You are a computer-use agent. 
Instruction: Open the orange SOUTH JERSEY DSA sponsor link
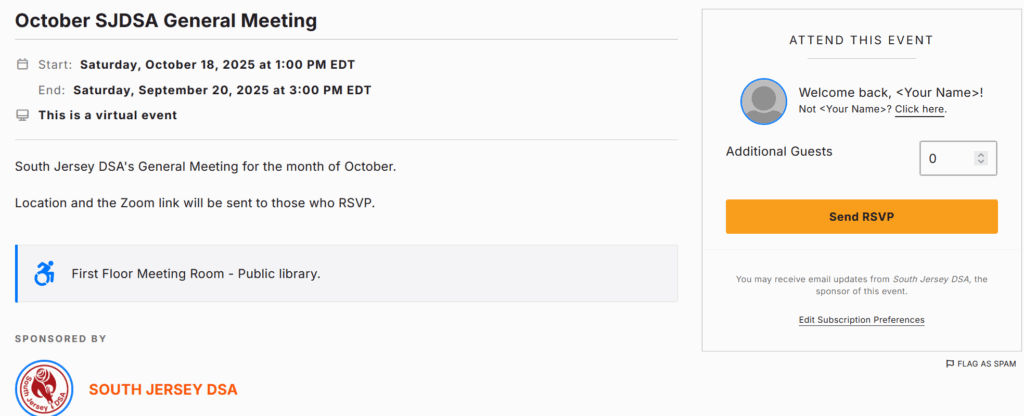163,389
